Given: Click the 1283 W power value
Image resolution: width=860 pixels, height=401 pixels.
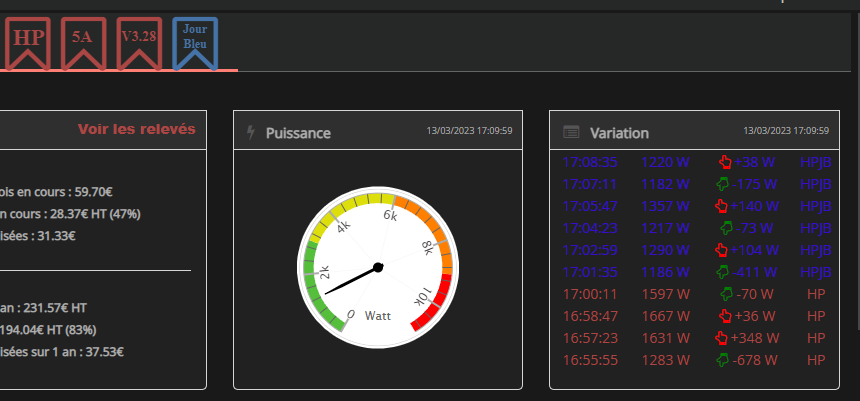Looking at the screenshot, I should coord(665,360).
